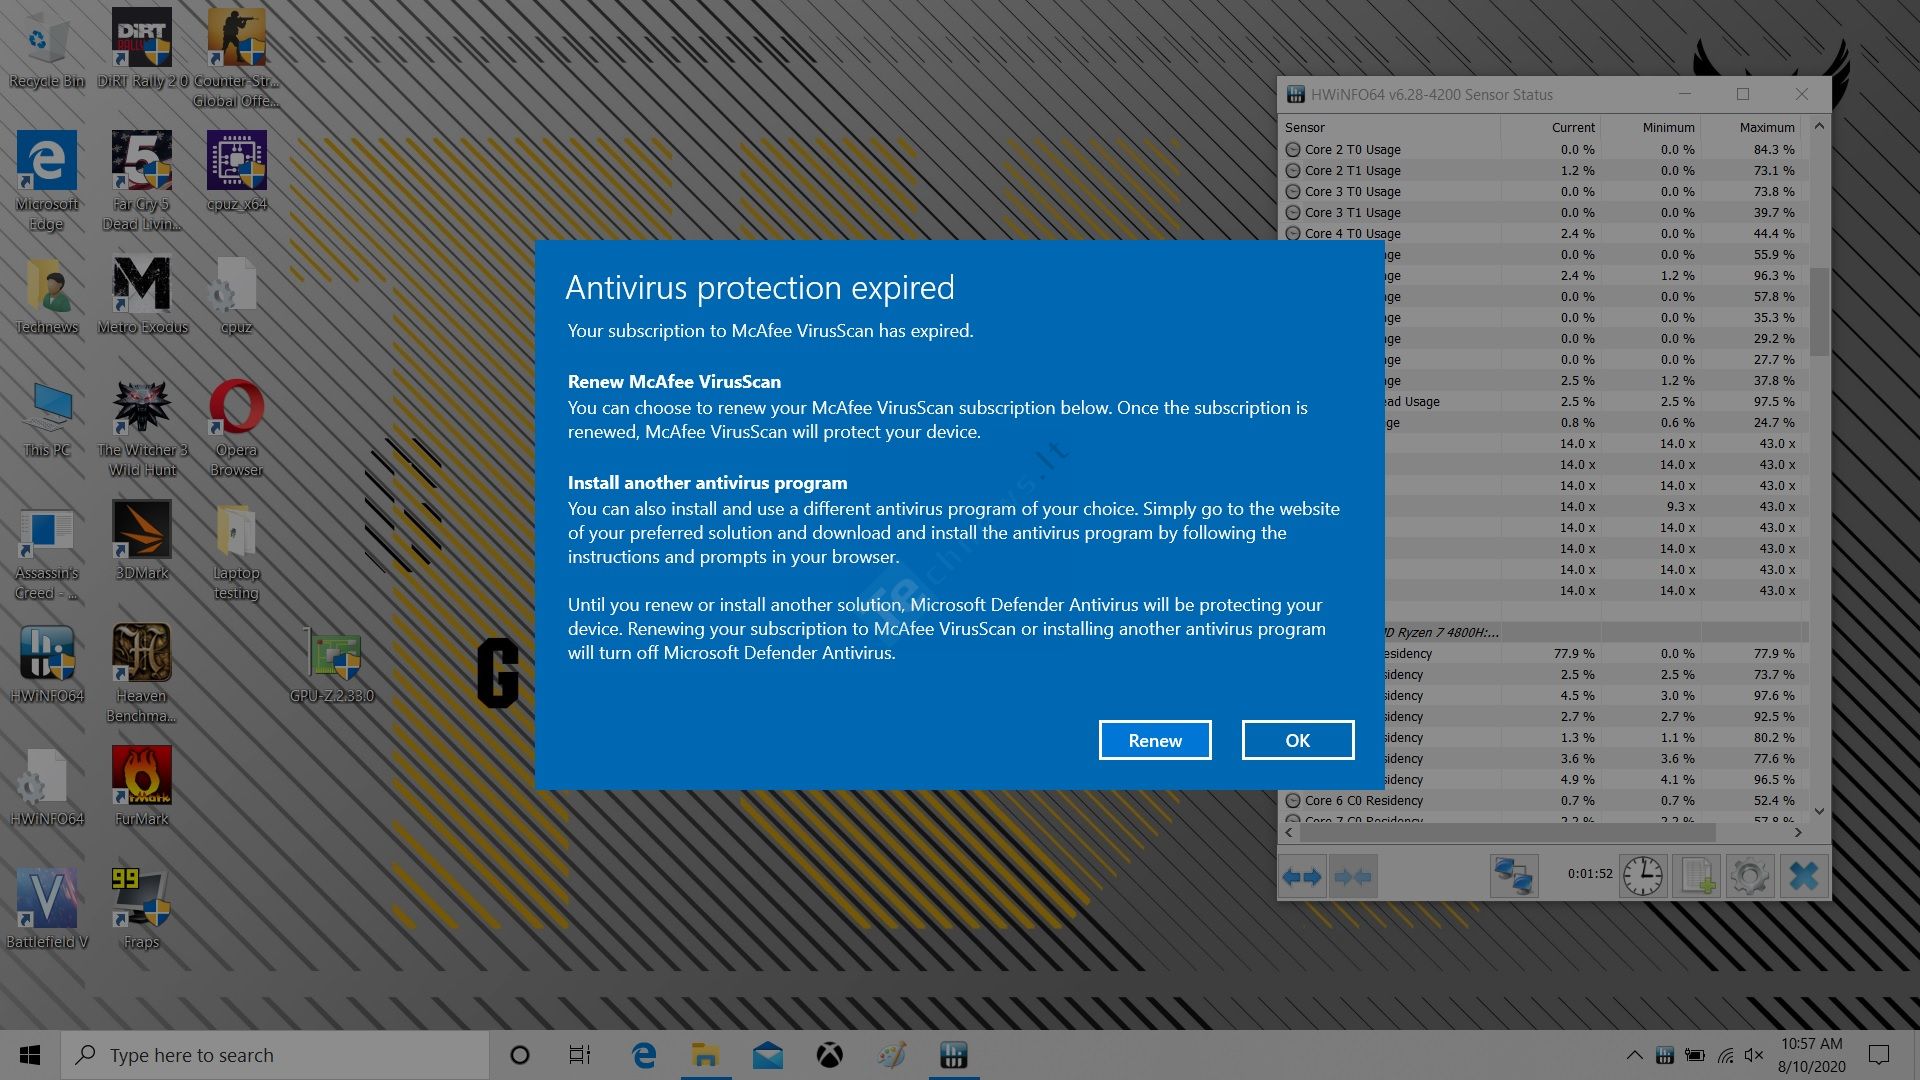Click the Current column header in HWiNFO64

point(1551,127)
